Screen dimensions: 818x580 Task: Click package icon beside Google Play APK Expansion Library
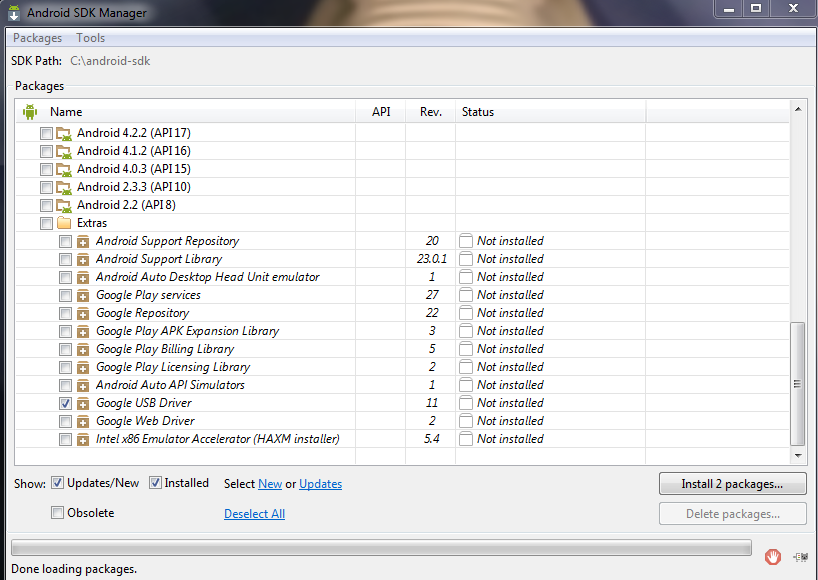(x=82, y=332)
